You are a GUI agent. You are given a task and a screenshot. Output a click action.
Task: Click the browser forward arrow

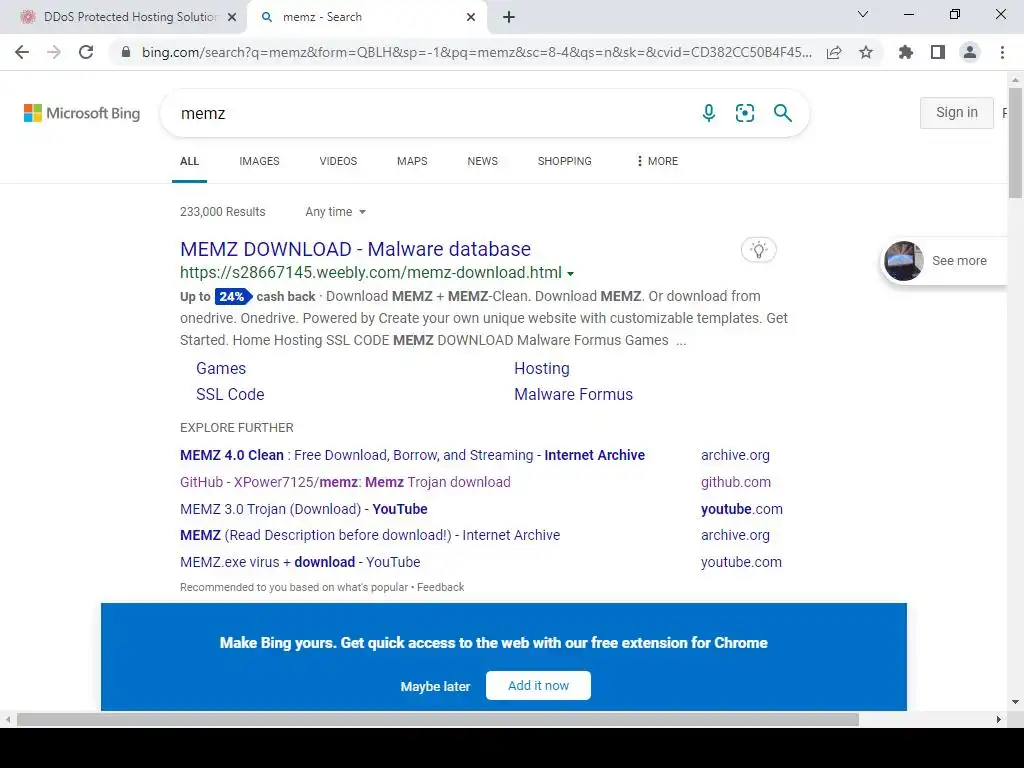[54, 52]
